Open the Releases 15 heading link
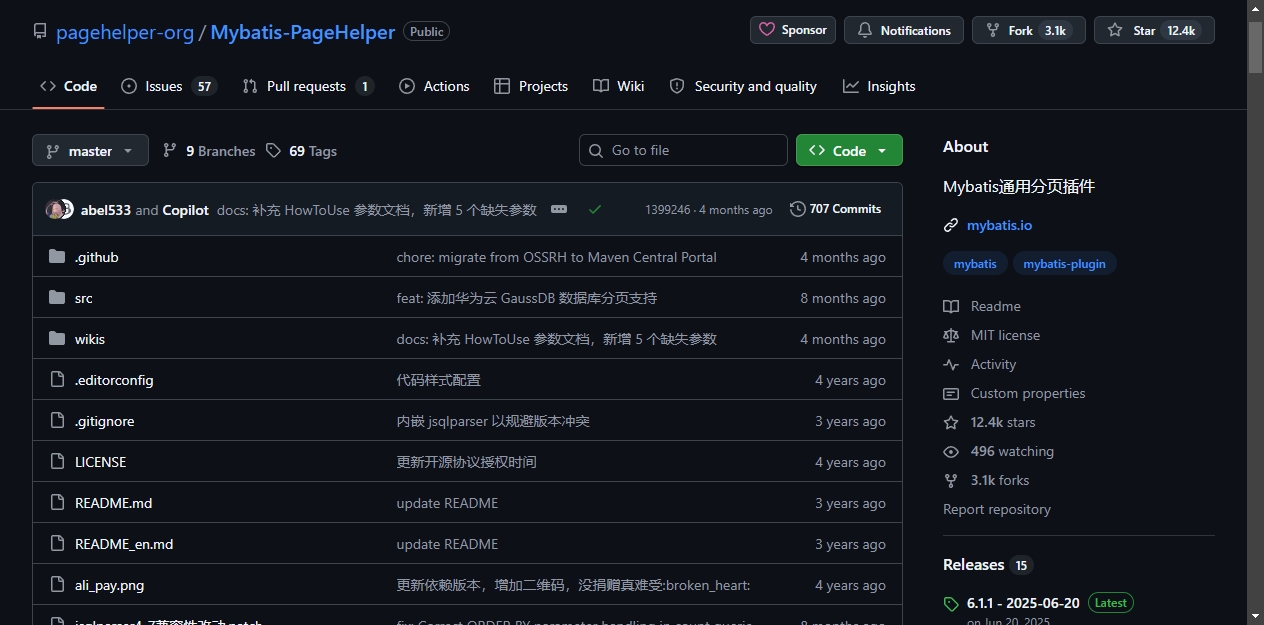The image size is (1264, 625). click(x=988, y=565)
